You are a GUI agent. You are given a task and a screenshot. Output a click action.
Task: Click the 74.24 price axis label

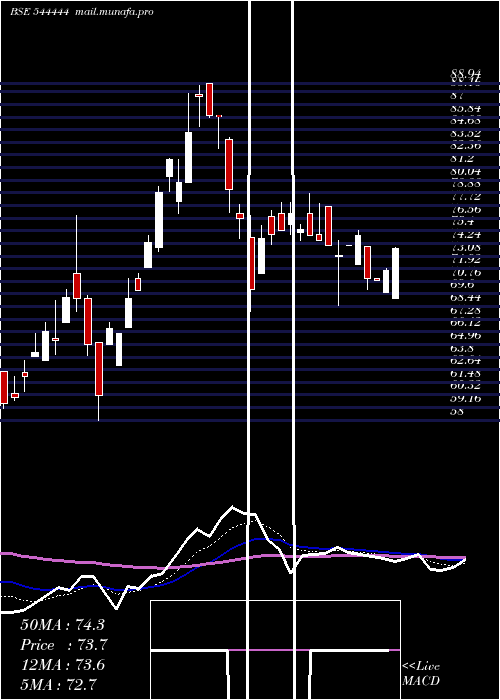tap(465, 235)
